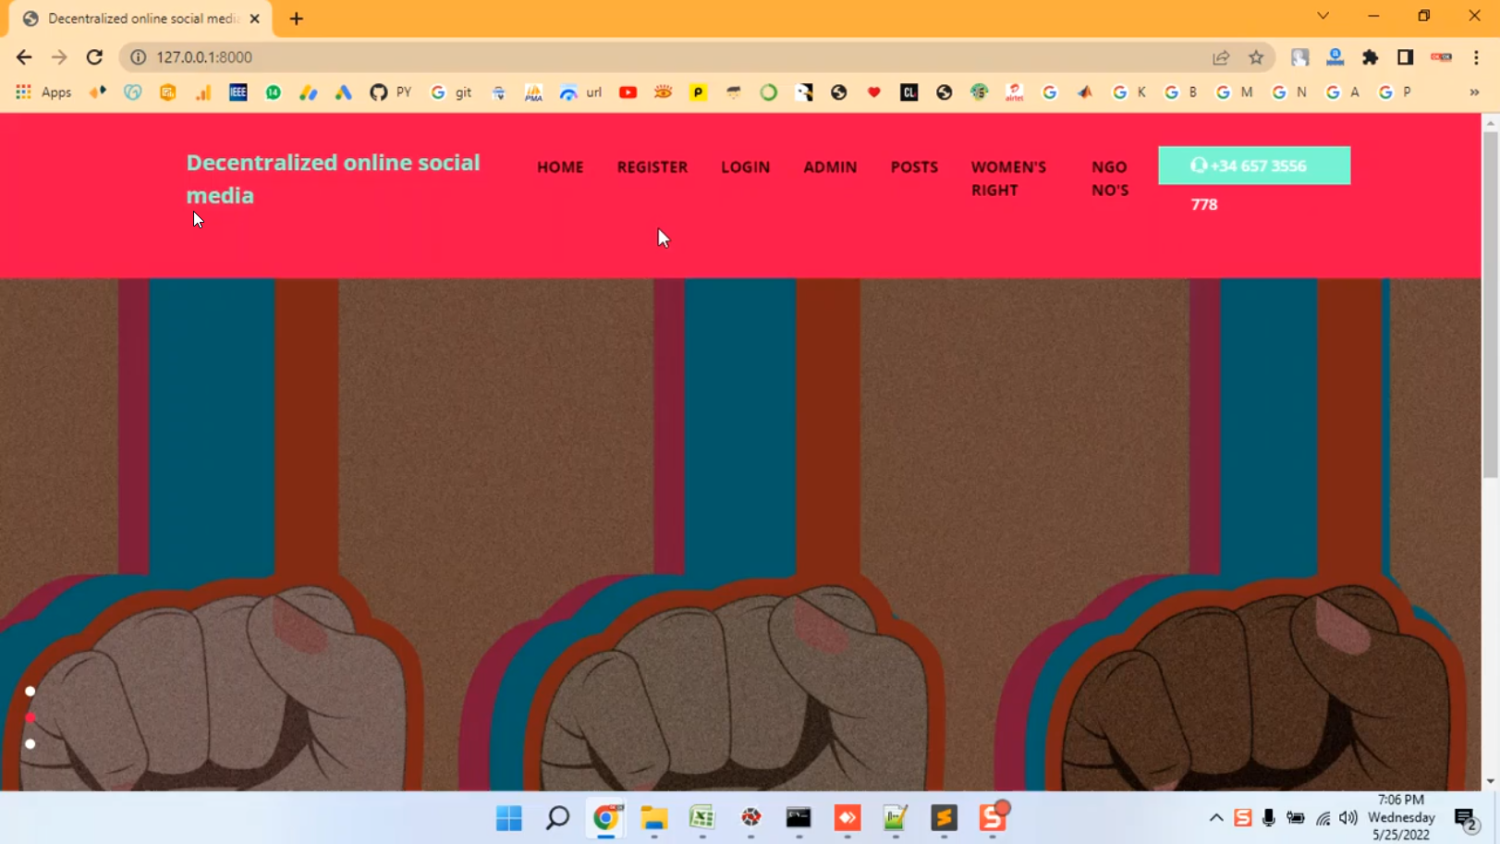The height and width of the screenshot is (844, 1500).
Task: Open the Chrome three-dot menu
Action: (x=1476, y=57)
